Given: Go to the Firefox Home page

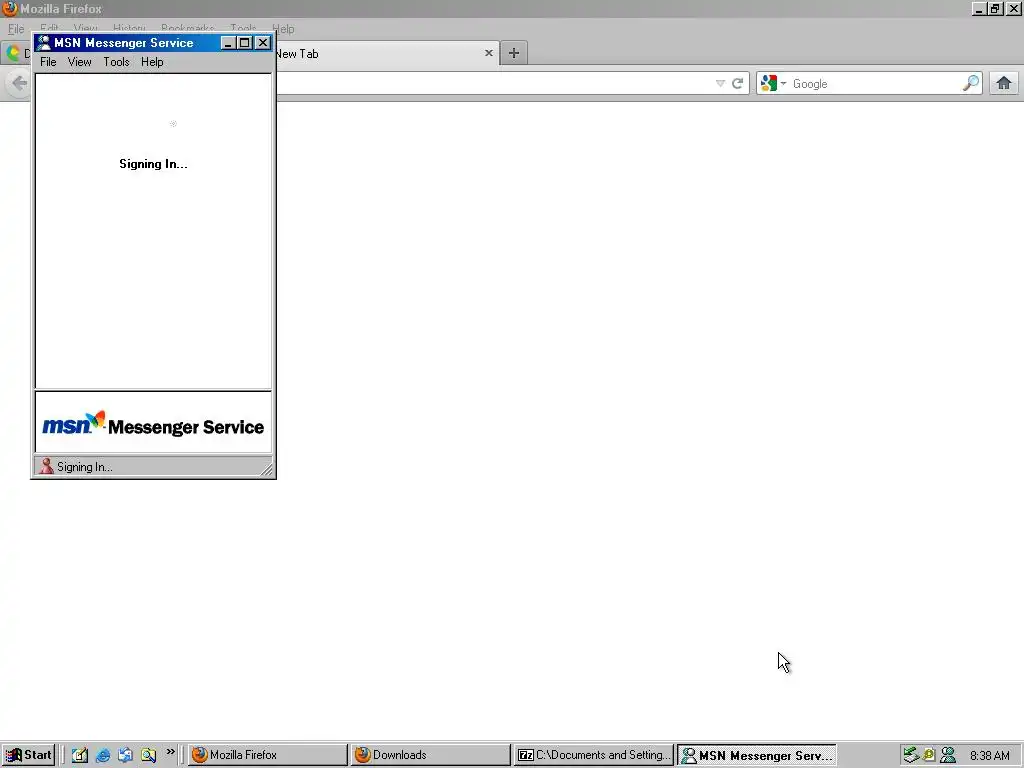Looking at the screenshot, I should point(1004,83).
